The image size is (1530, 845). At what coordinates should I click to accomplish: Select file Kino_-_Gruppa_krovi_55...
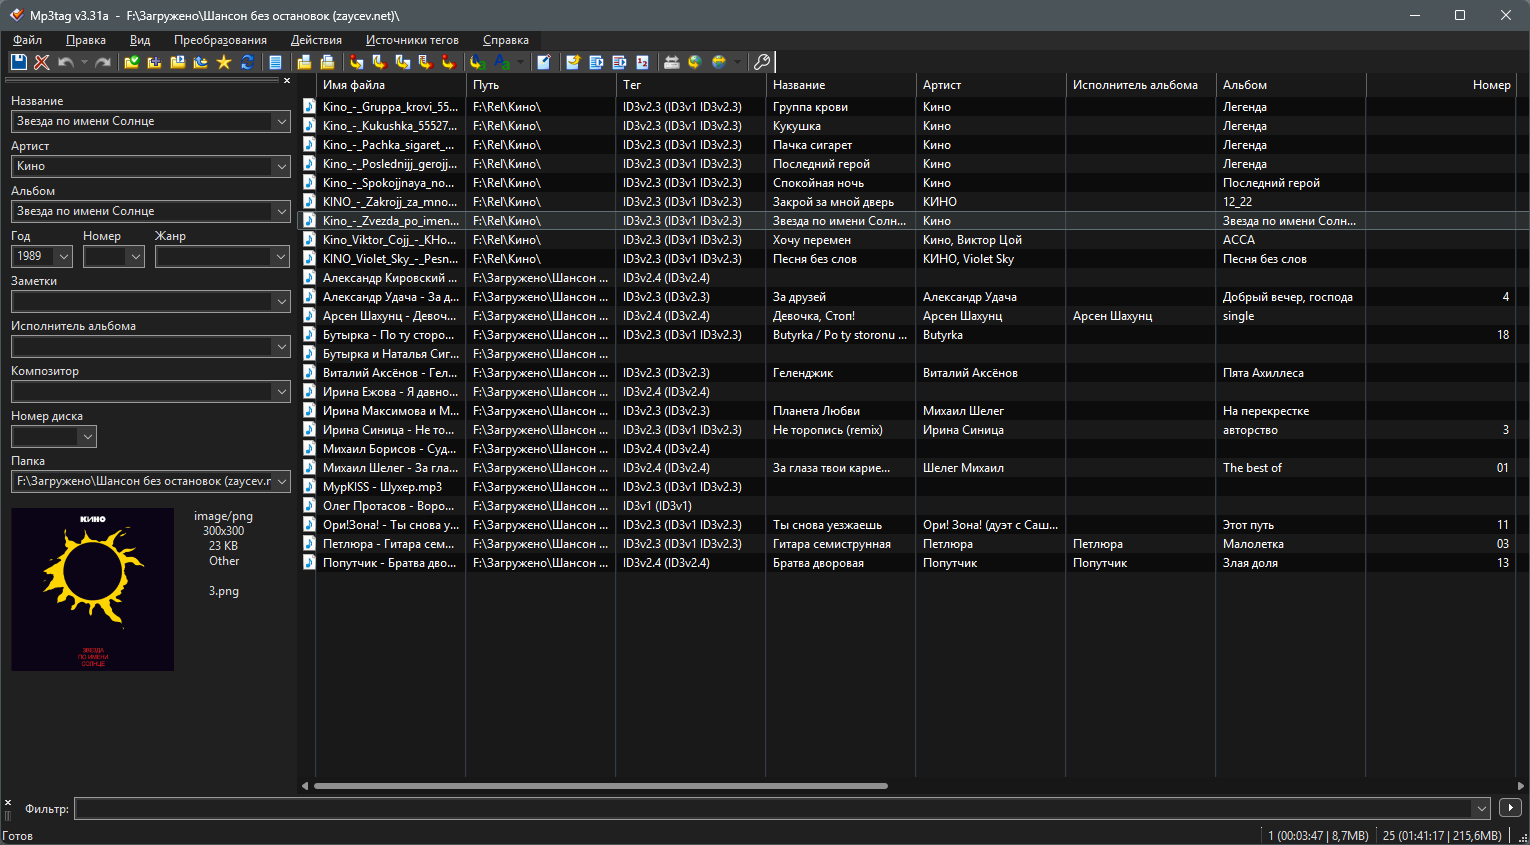[390, 107]
